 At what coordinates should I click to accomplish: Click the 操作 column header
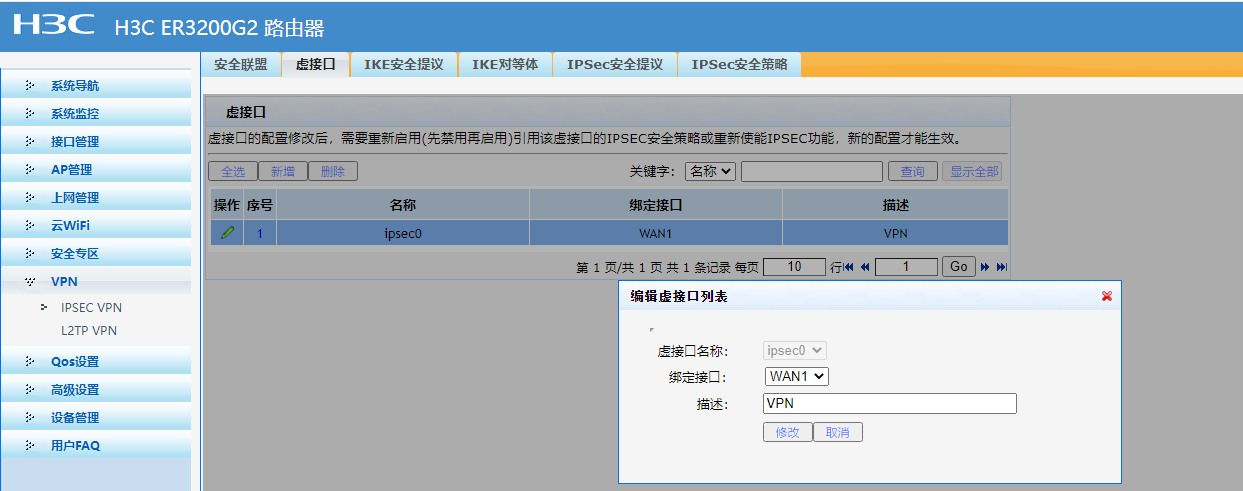coord(227,205)
